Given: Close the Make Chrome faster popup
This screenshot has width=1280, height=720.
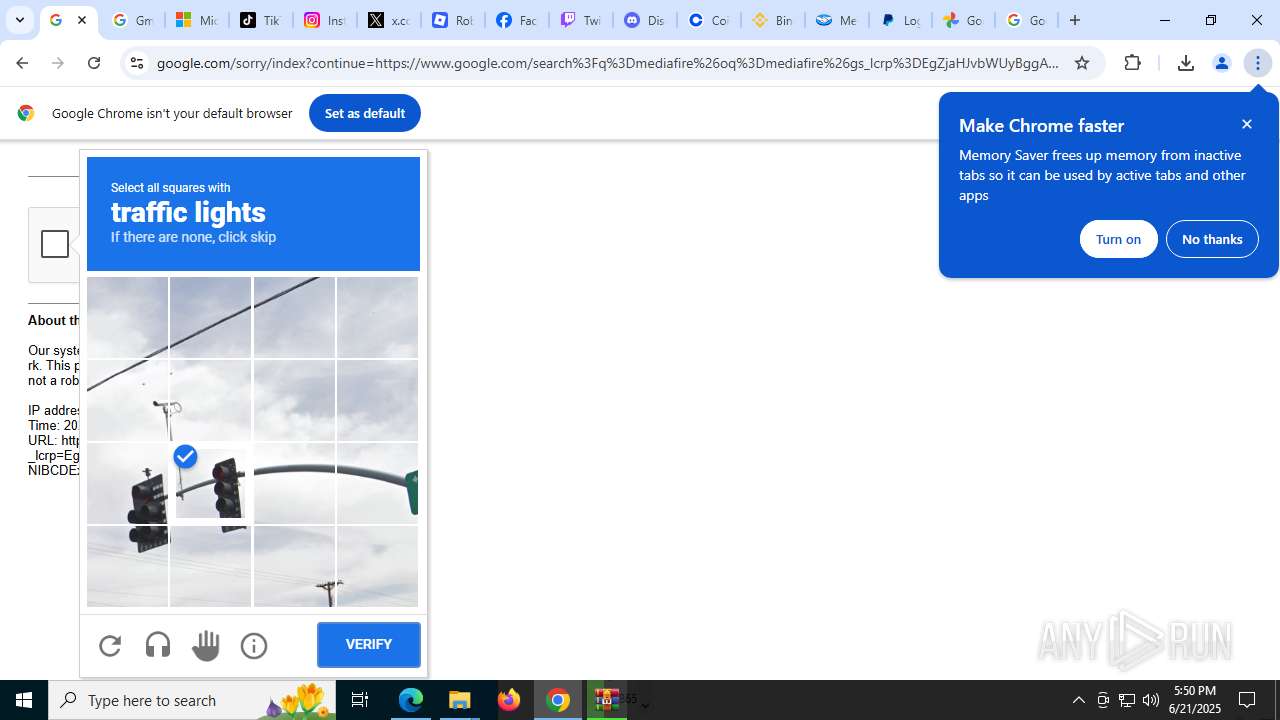Looking at the screenshot, I should point(1247,124).
